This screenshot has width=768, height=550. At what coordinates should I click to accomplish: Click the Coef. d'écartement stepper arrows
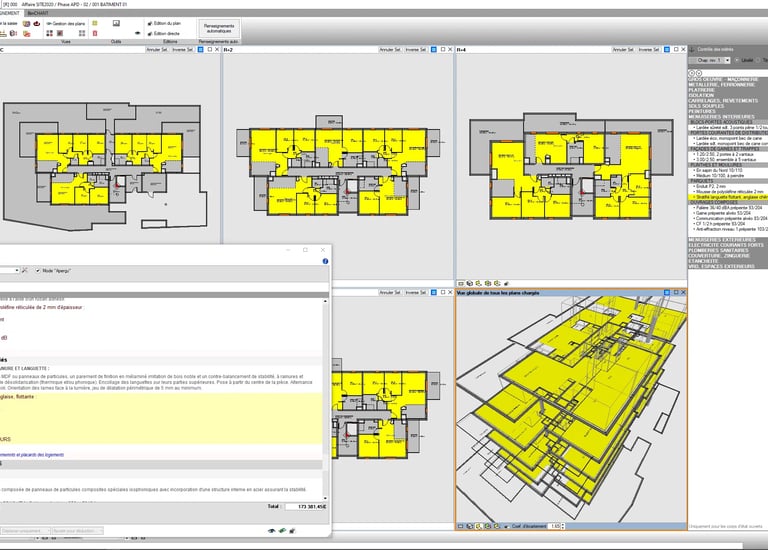[x=563, y=526]
